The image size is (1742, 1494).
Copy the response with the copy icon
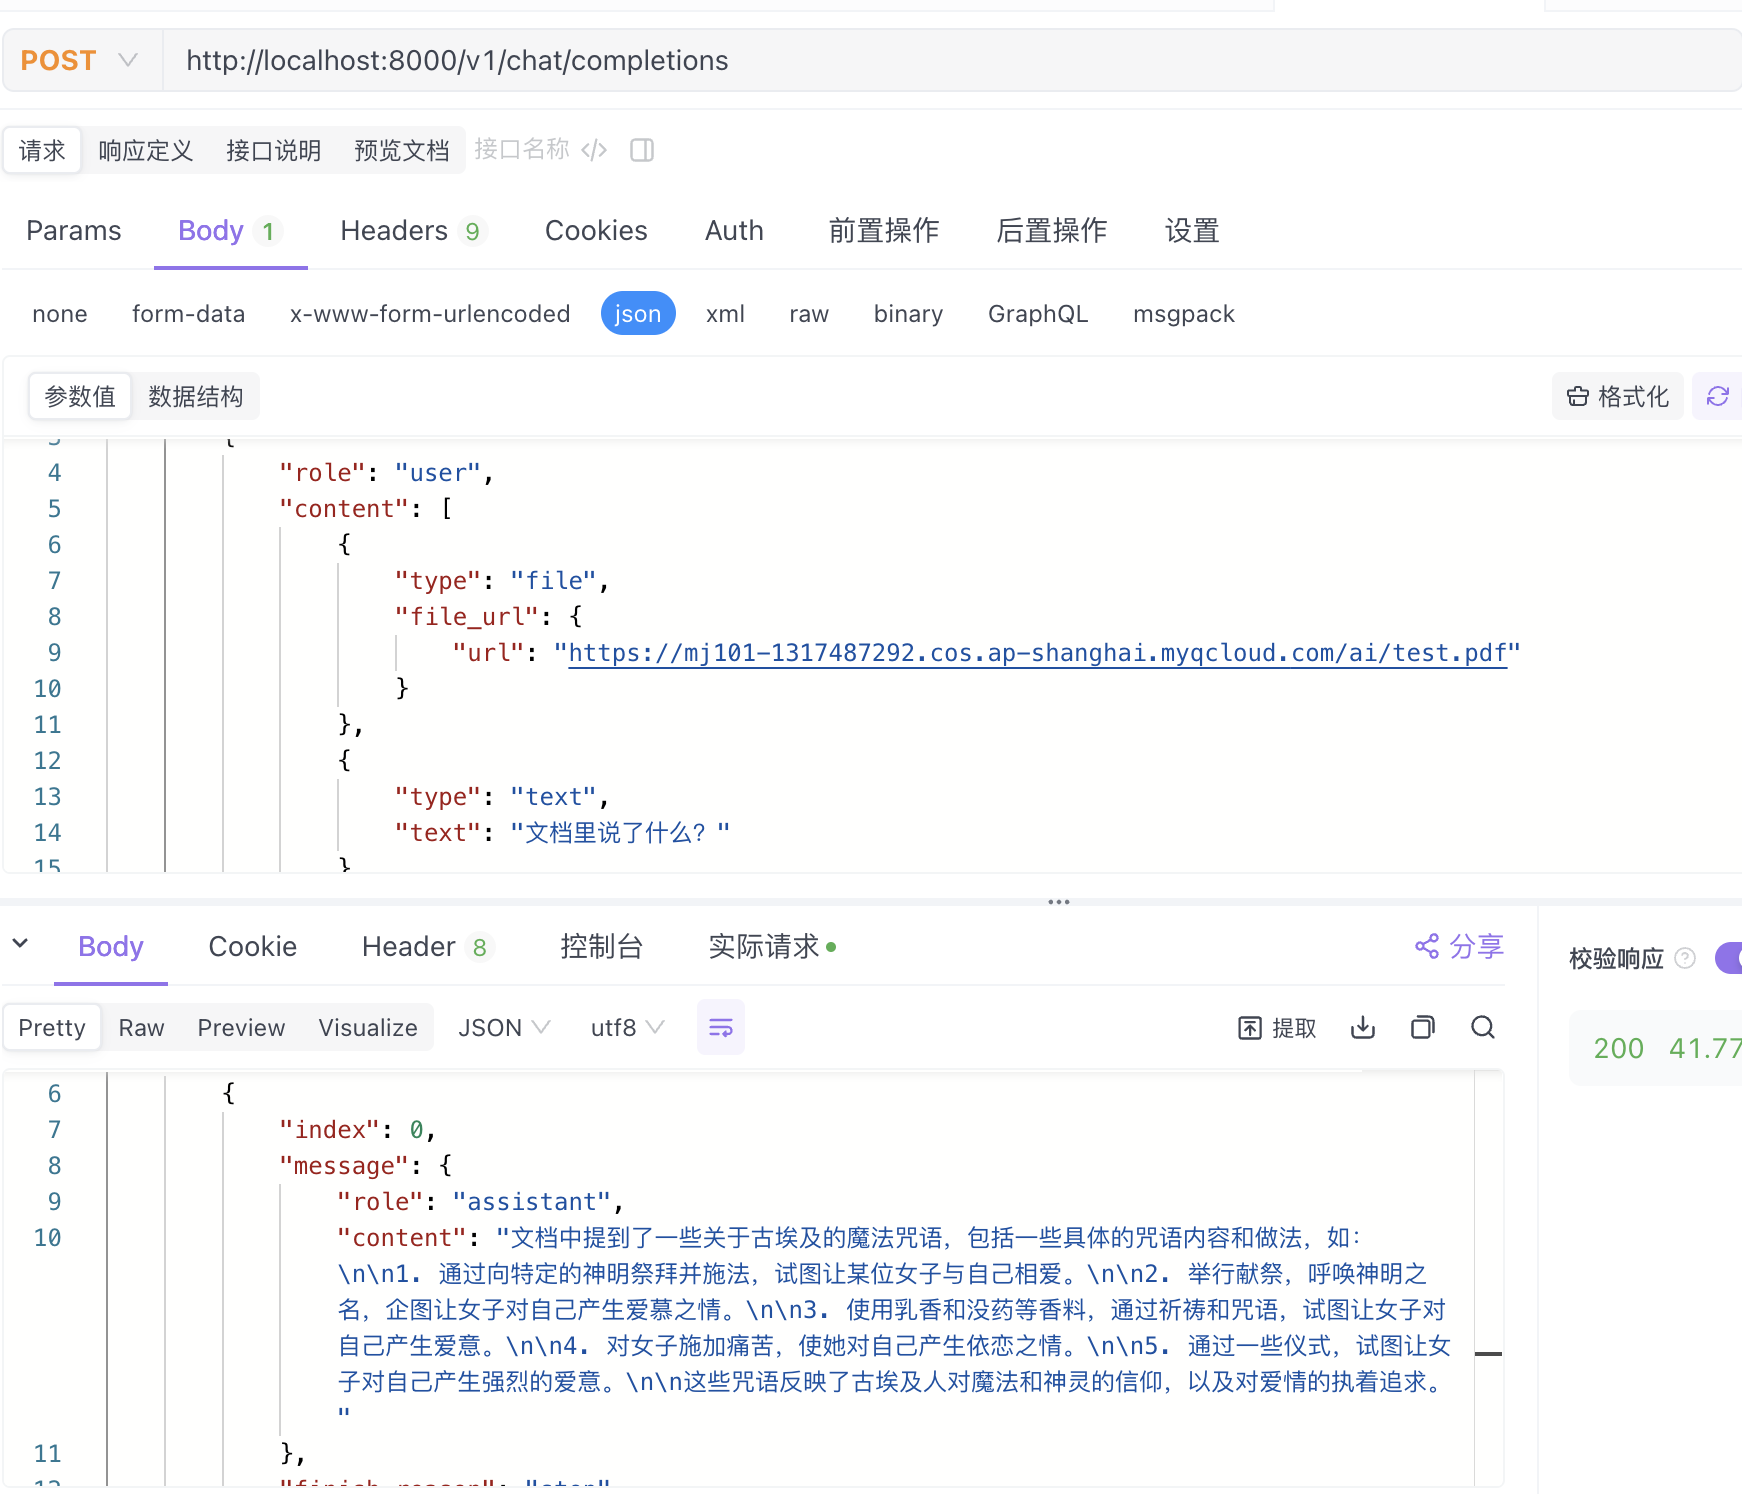pyautogui.click(x=1422, y=1027)
